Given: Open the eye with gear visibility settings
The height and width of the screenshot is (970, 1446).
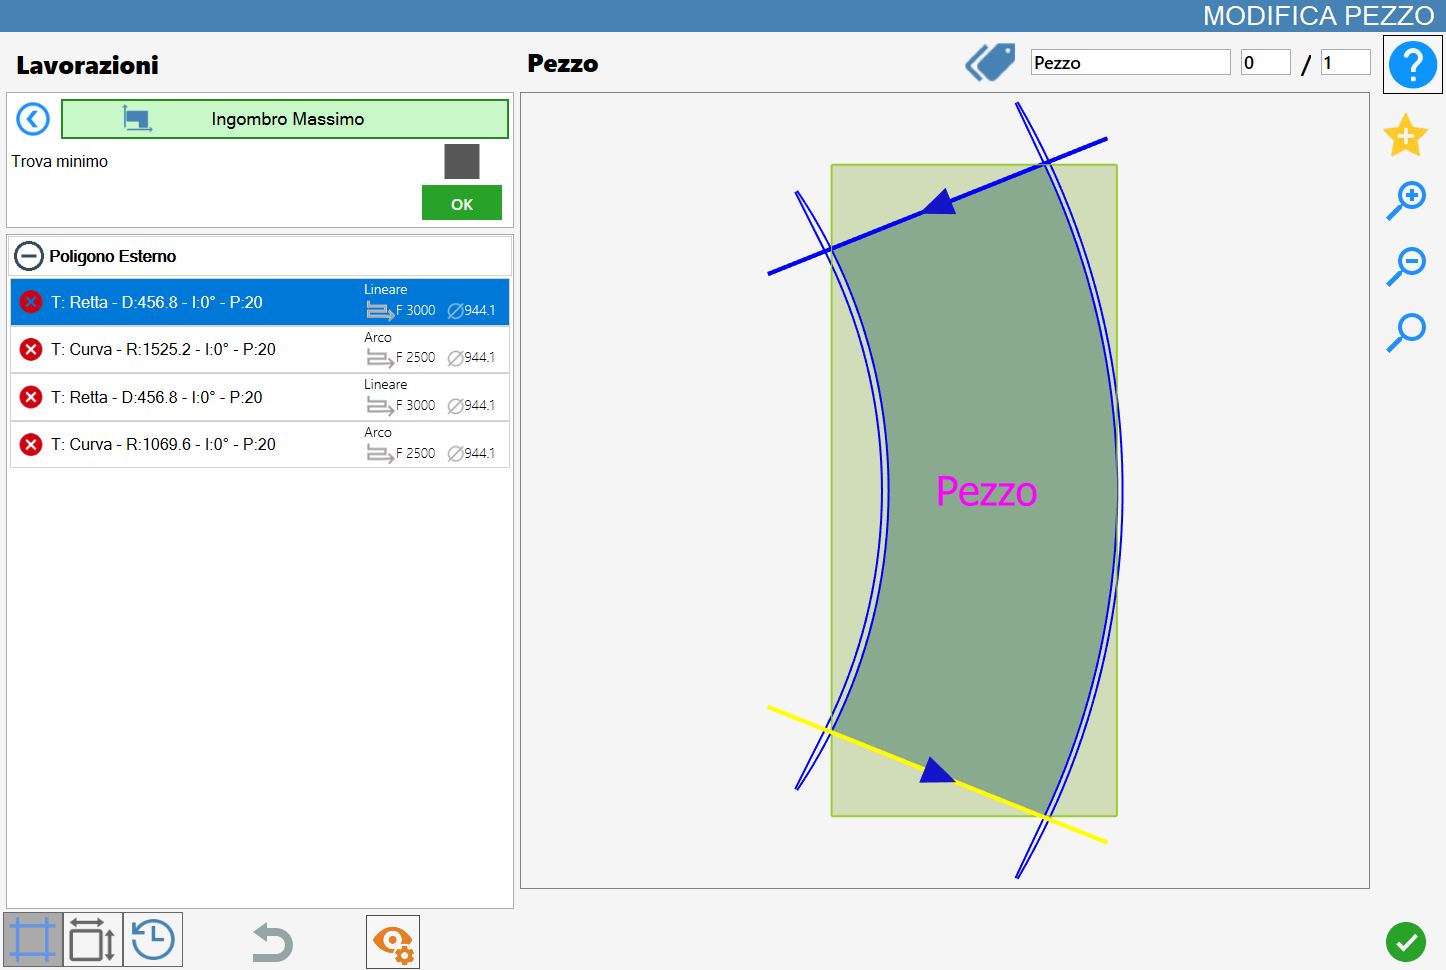Looking at the screenshot, I should click(x=393, y=942).
